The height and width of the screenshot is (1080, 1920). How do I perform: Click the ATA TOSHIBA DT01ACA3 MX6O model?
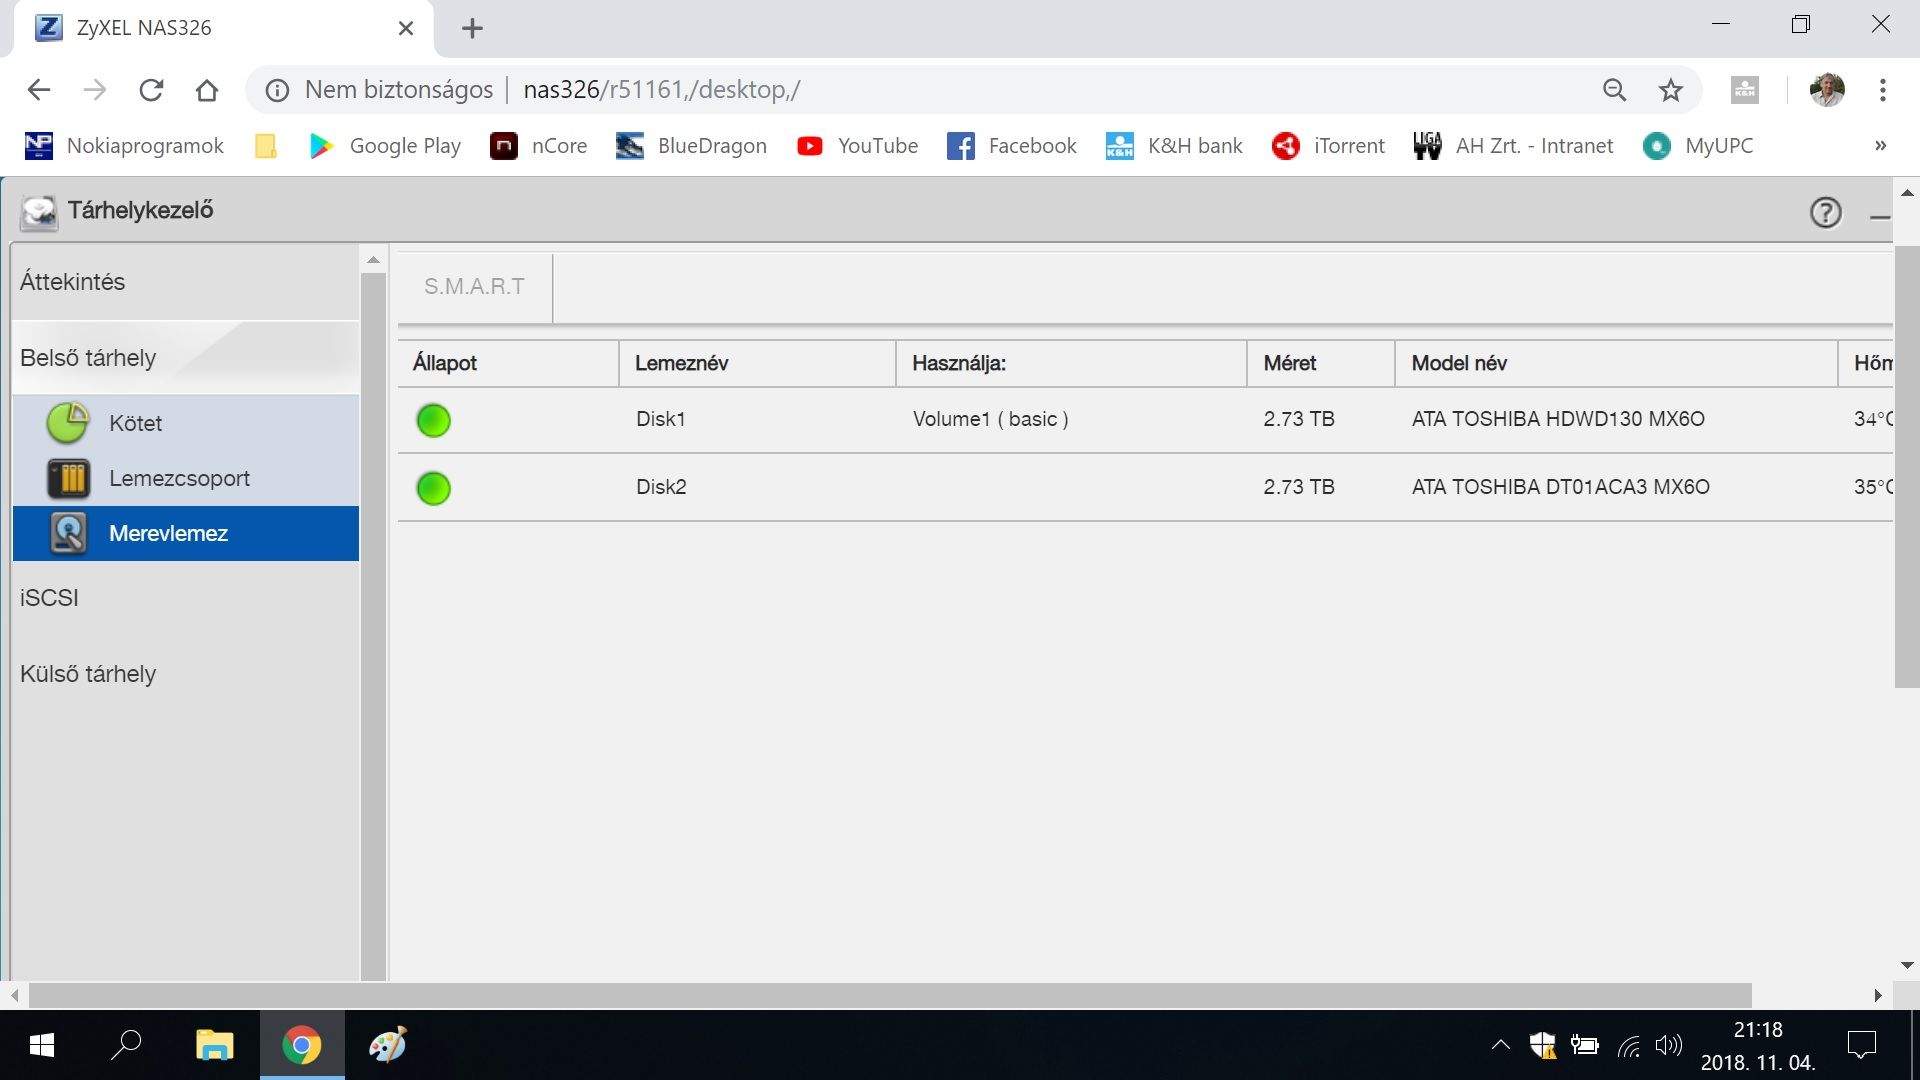pyautogui.click(x=1561, y=487)
